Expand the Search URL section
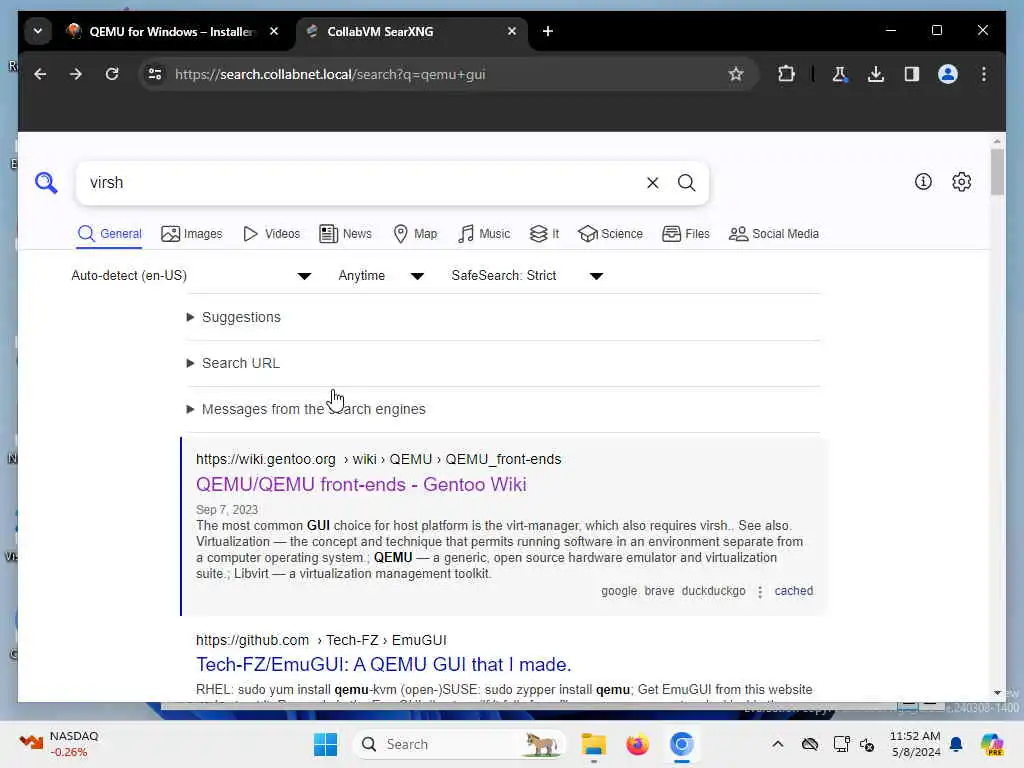 [x=240, y=363]
